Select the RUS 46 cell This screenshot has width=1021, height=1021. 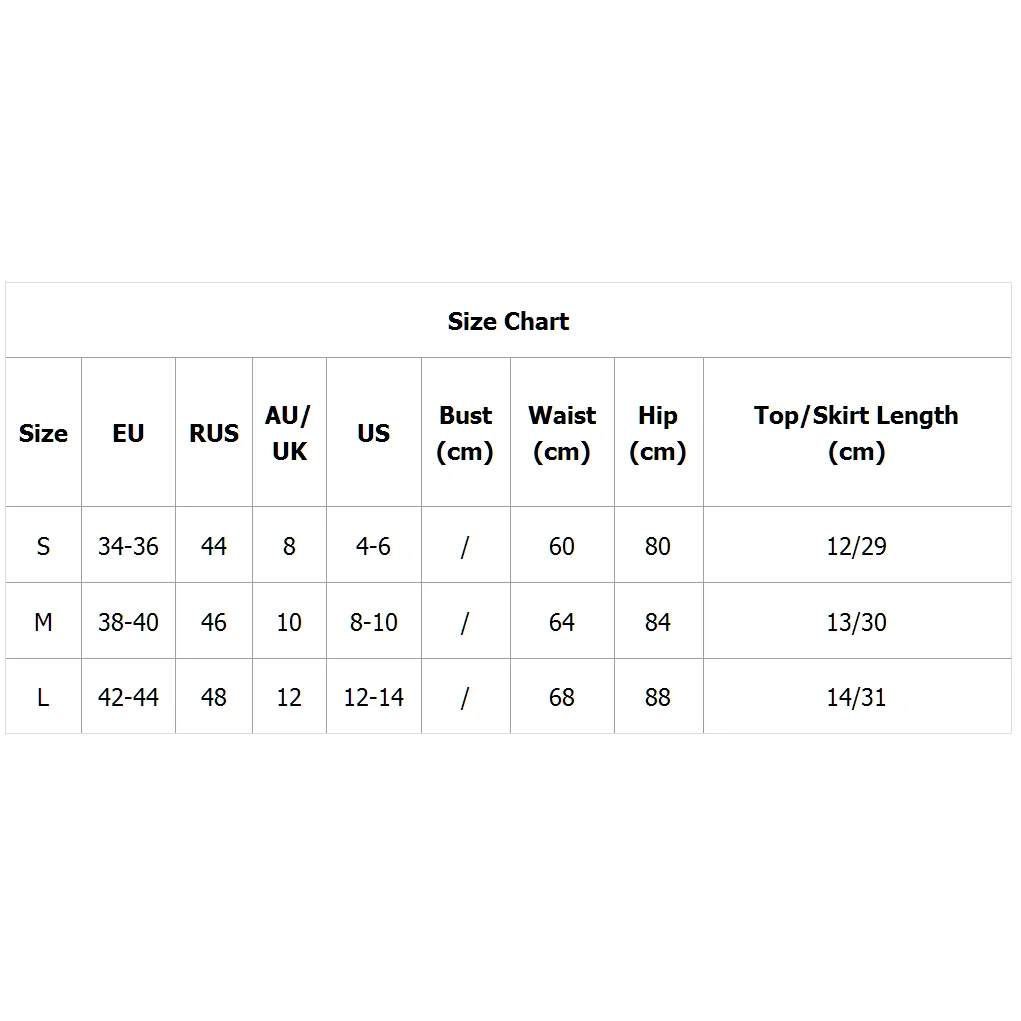(214, 622)
